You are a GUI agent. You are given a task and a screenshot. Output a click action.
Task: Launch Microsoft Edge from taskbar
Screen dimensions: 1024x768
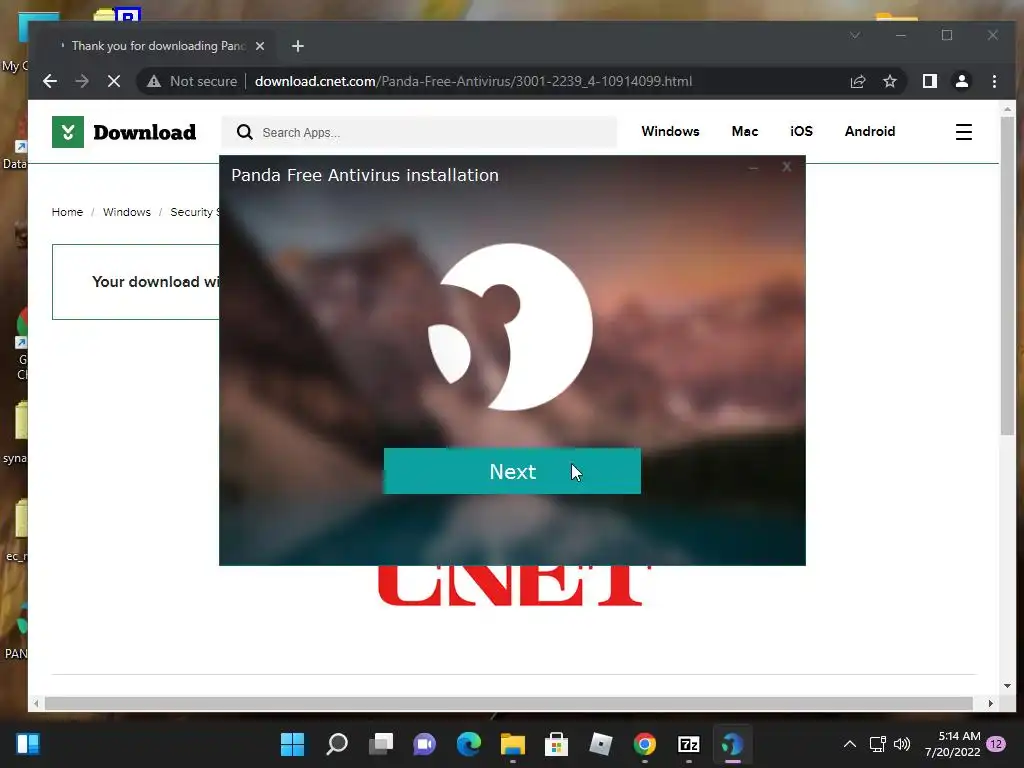coord(469,744)
